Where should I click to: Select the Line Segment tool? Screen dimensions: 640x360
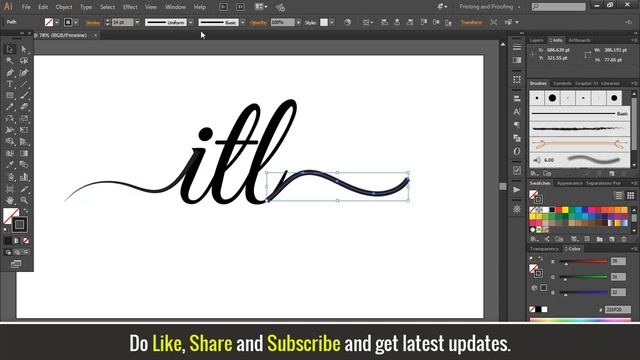click(24, 84)
